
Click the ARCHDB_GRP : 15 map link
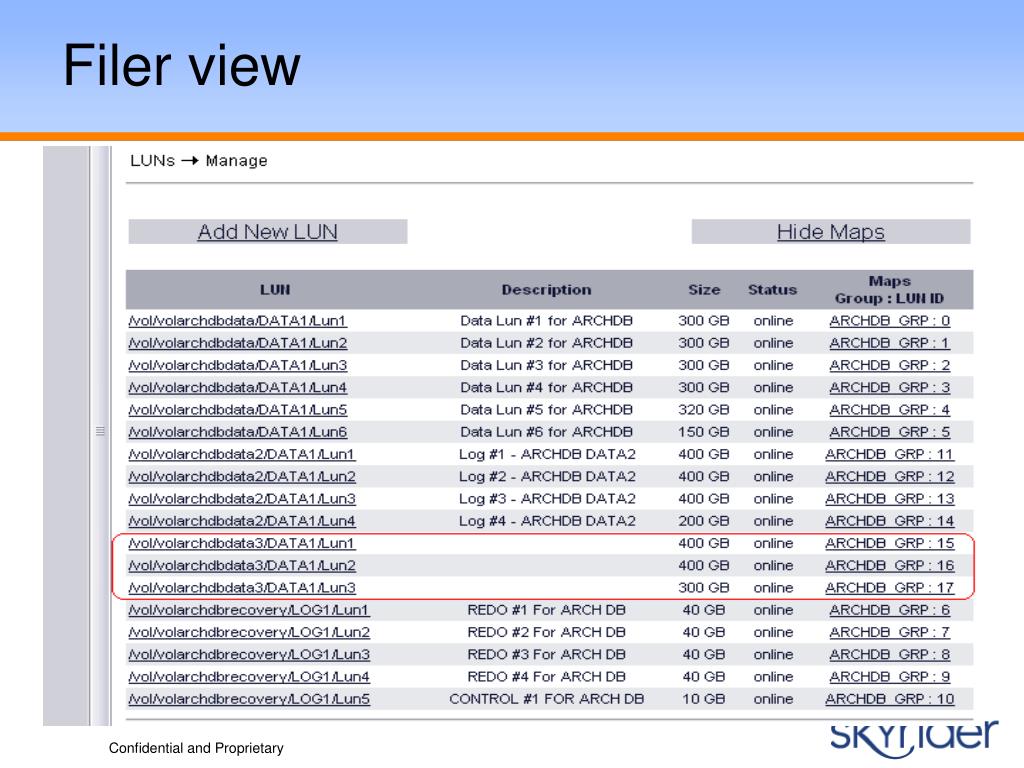pyautogui.click(x=889, y=543)
